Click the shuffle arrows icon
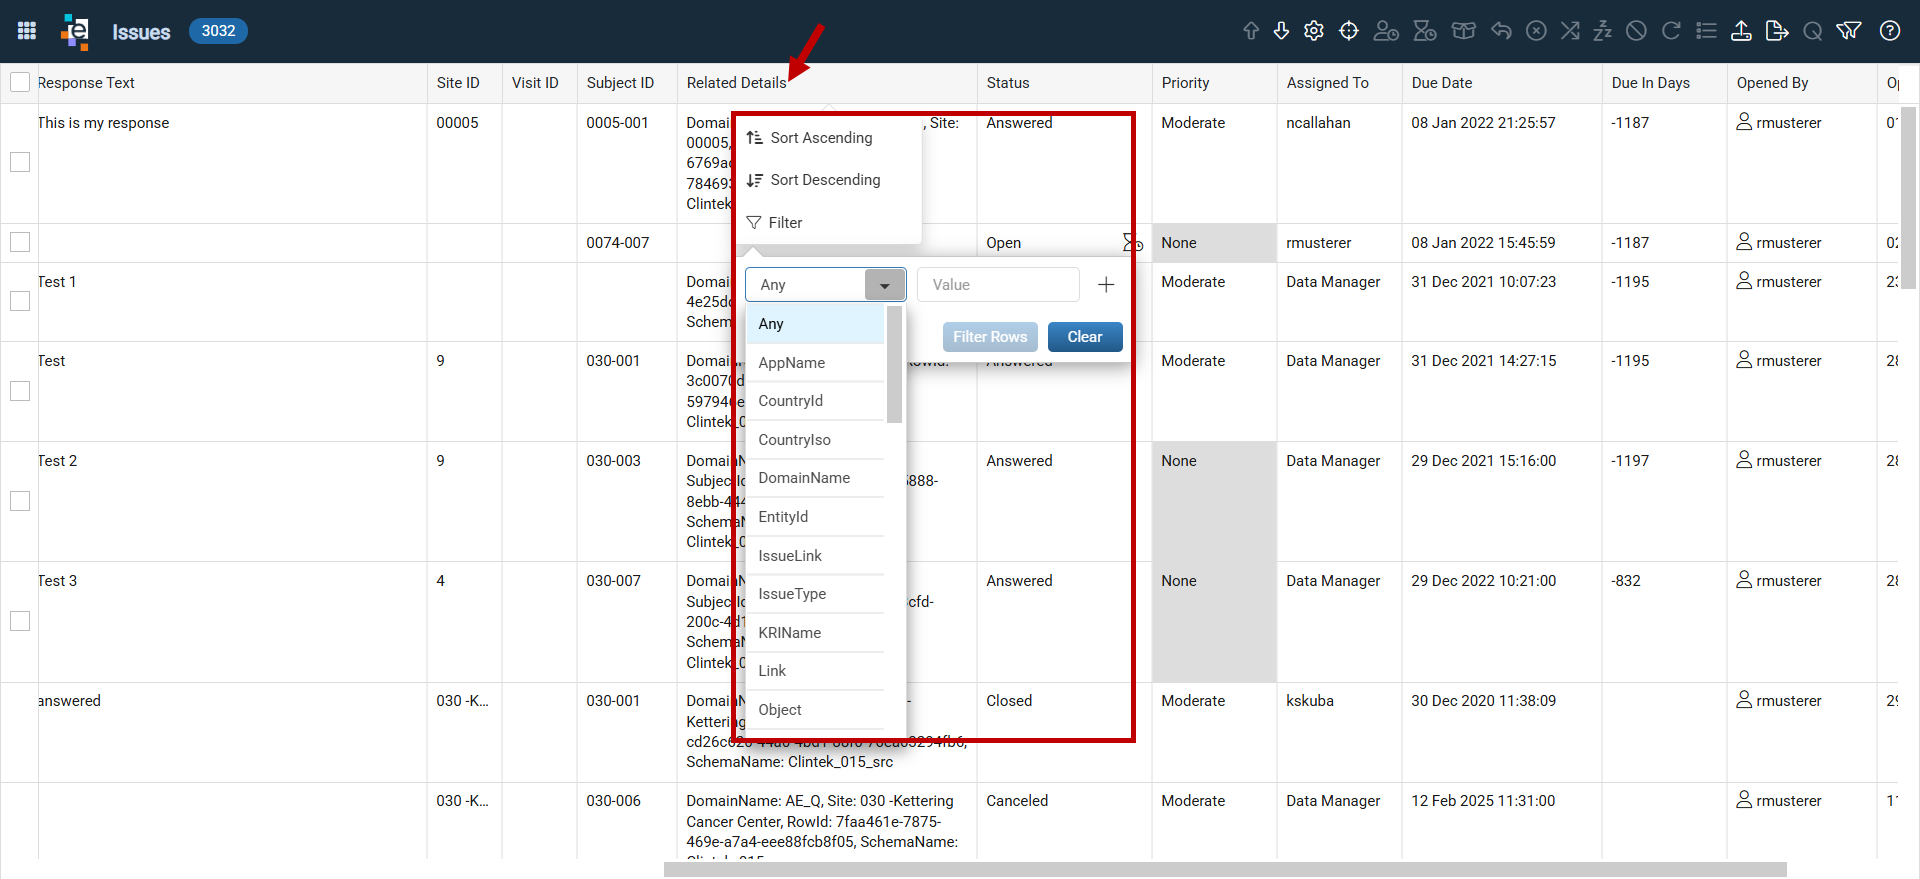 pos(1571,31)
